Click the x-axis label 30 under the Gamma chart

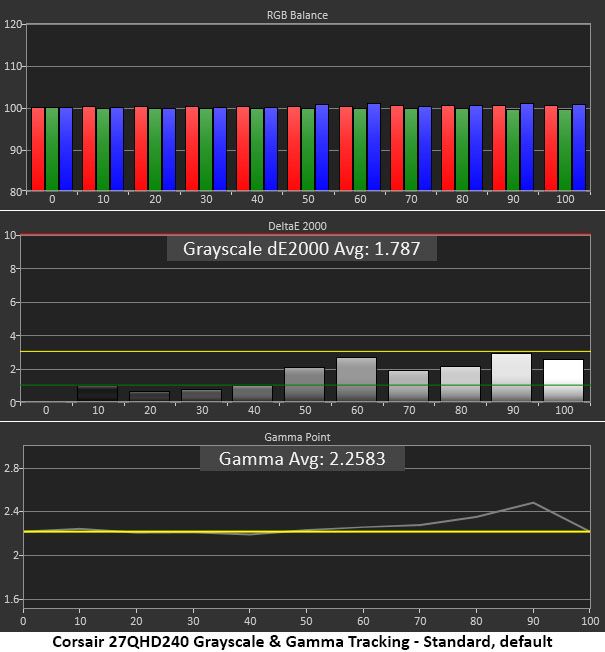[x=193, y=621]
